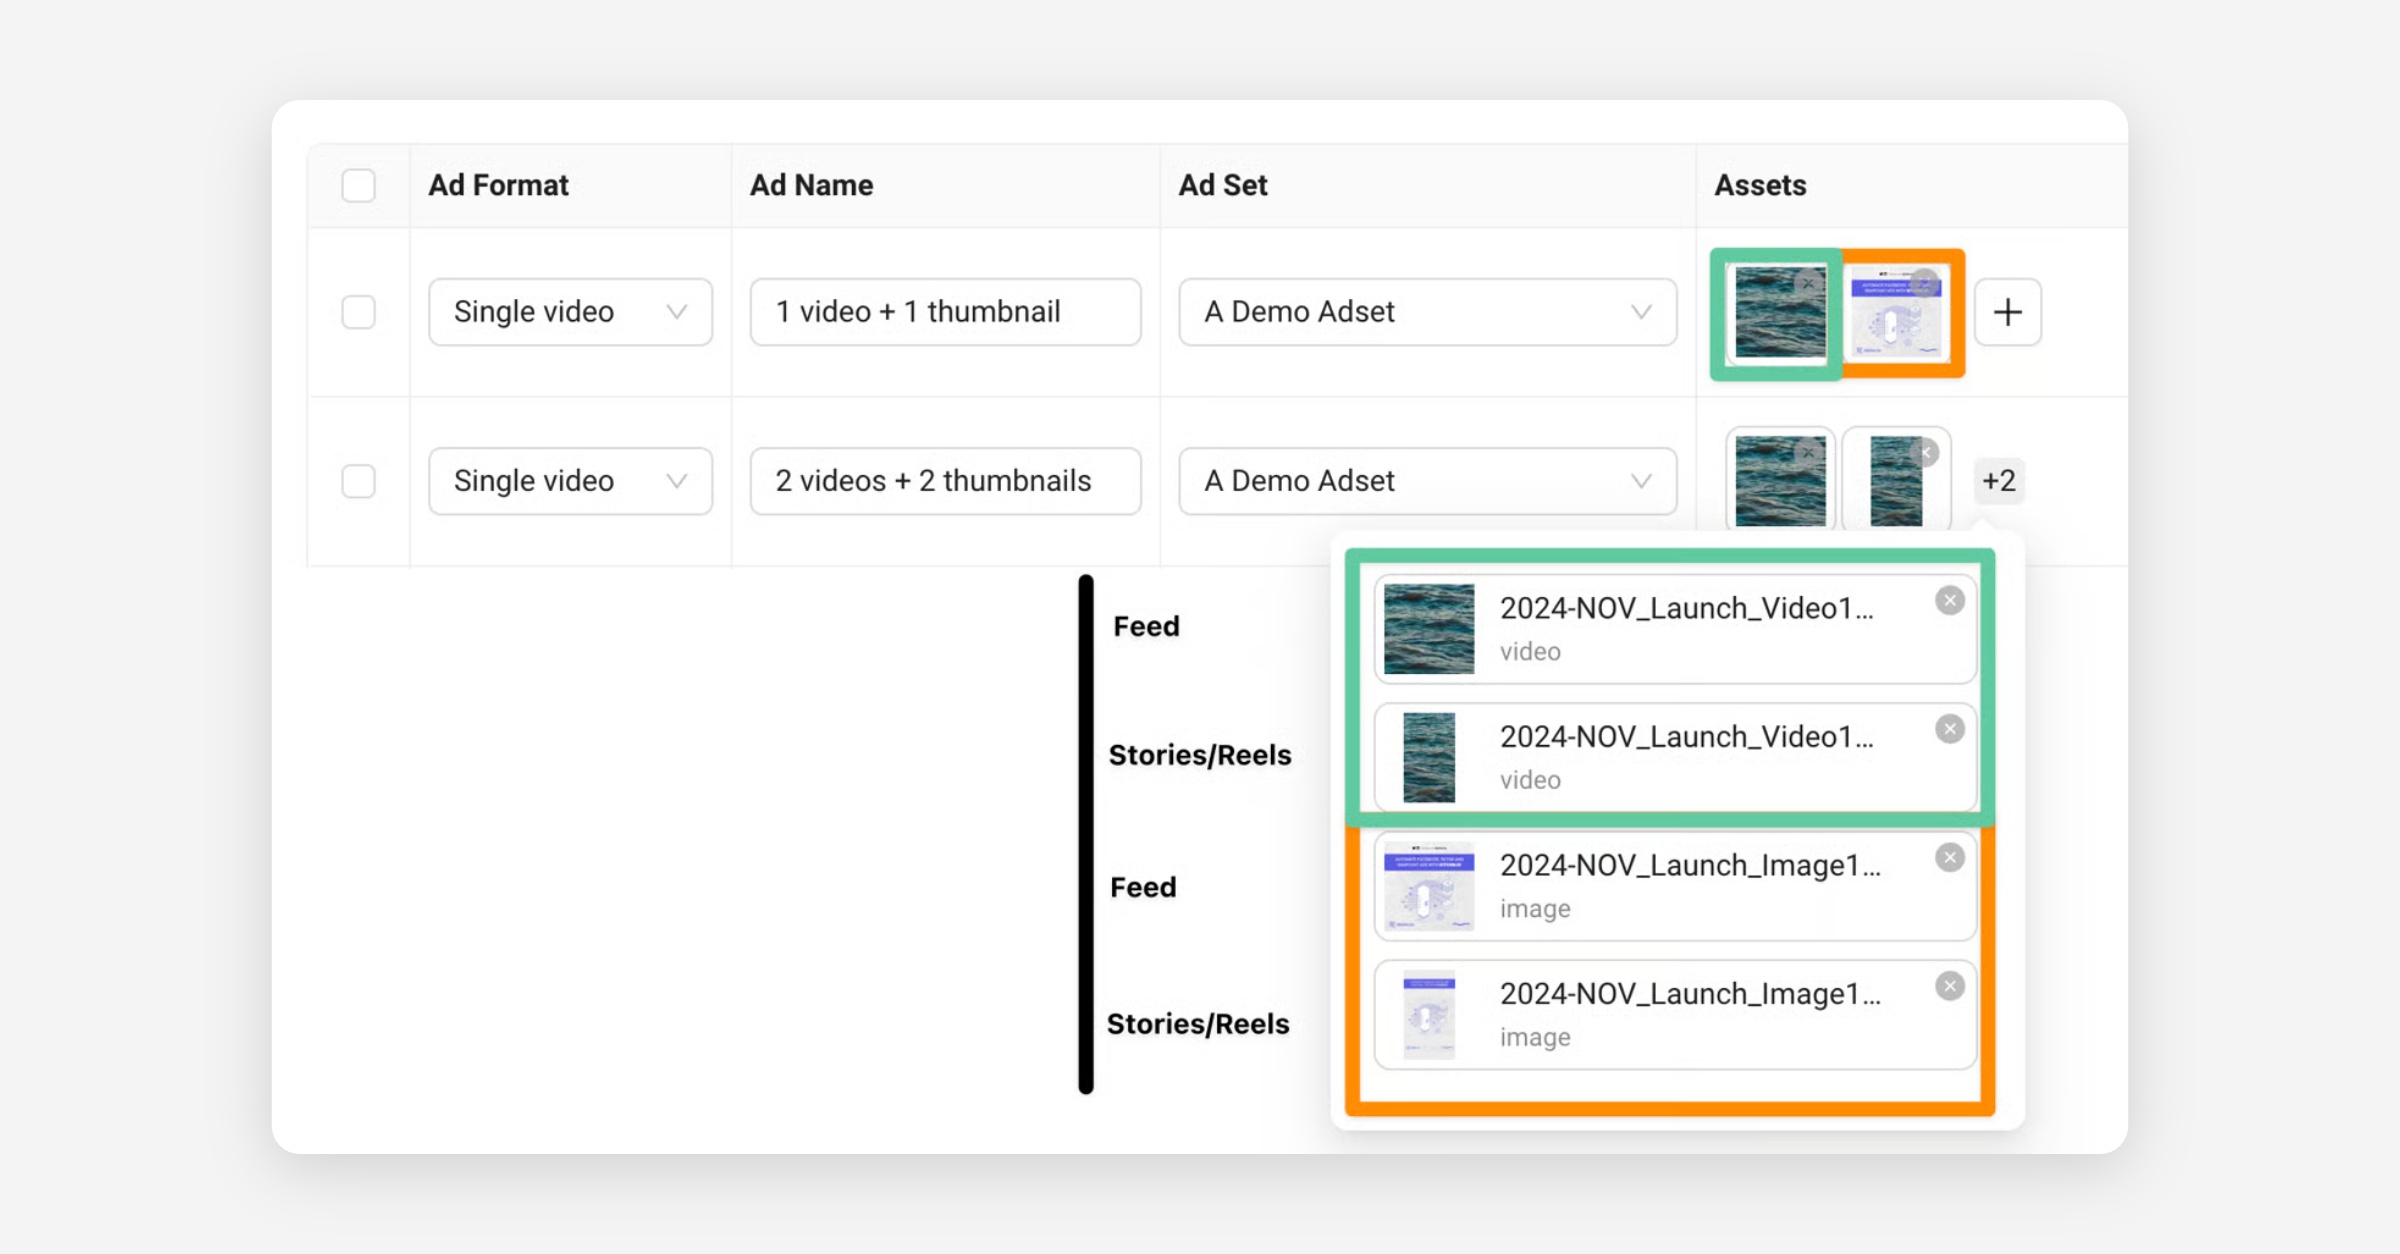
Task: Select the first 2024-NOV_Launch_Image1 item thumbnail
Action: (1428, 886)
